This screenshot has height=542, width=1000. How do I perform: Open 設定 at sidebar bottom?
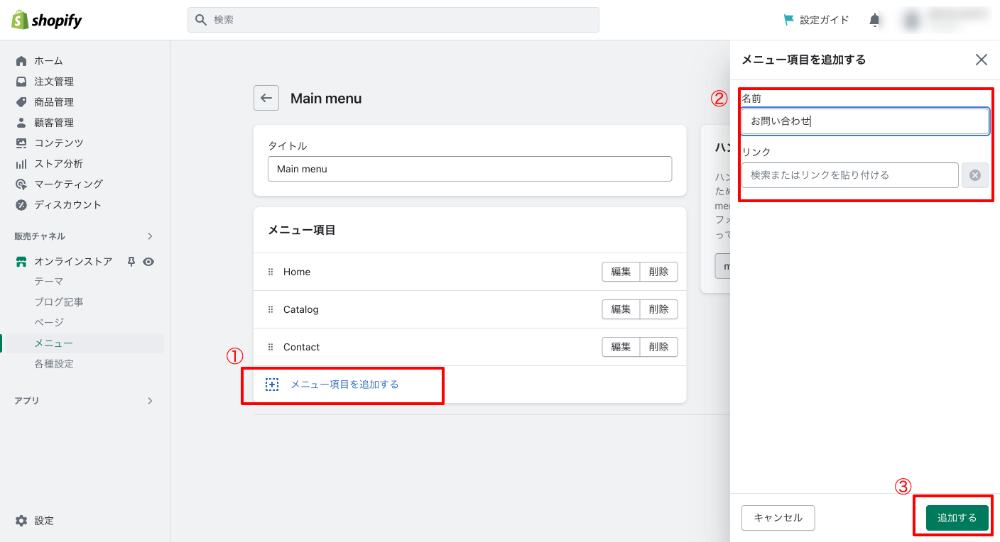coord(44,520)
